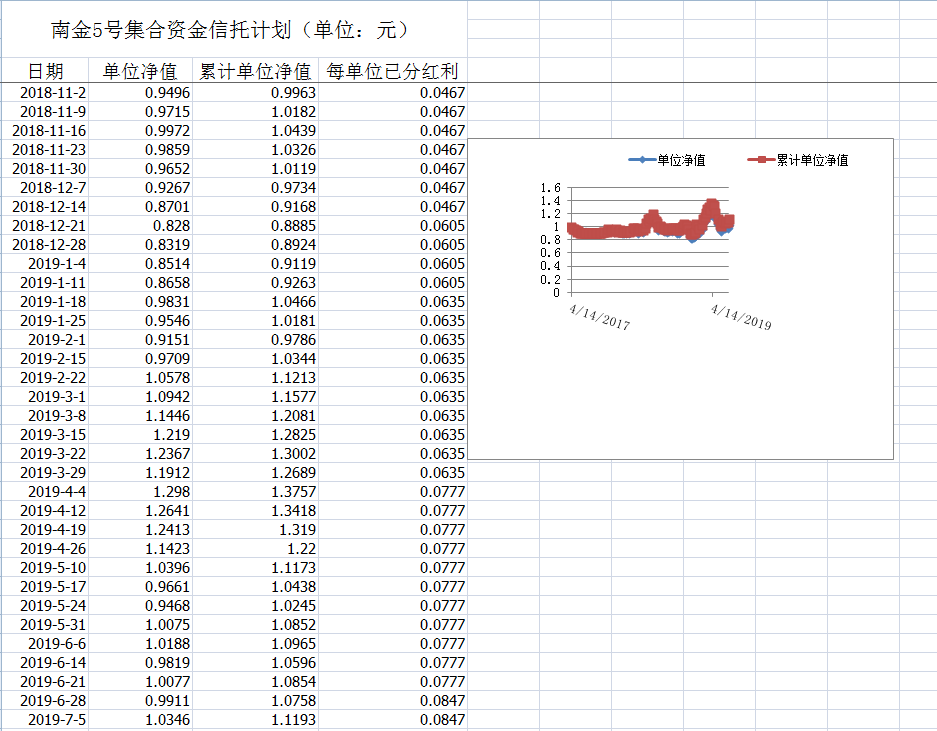Select date cell 2019-1-4
This screenshot has height=731, width=937.
45,264
